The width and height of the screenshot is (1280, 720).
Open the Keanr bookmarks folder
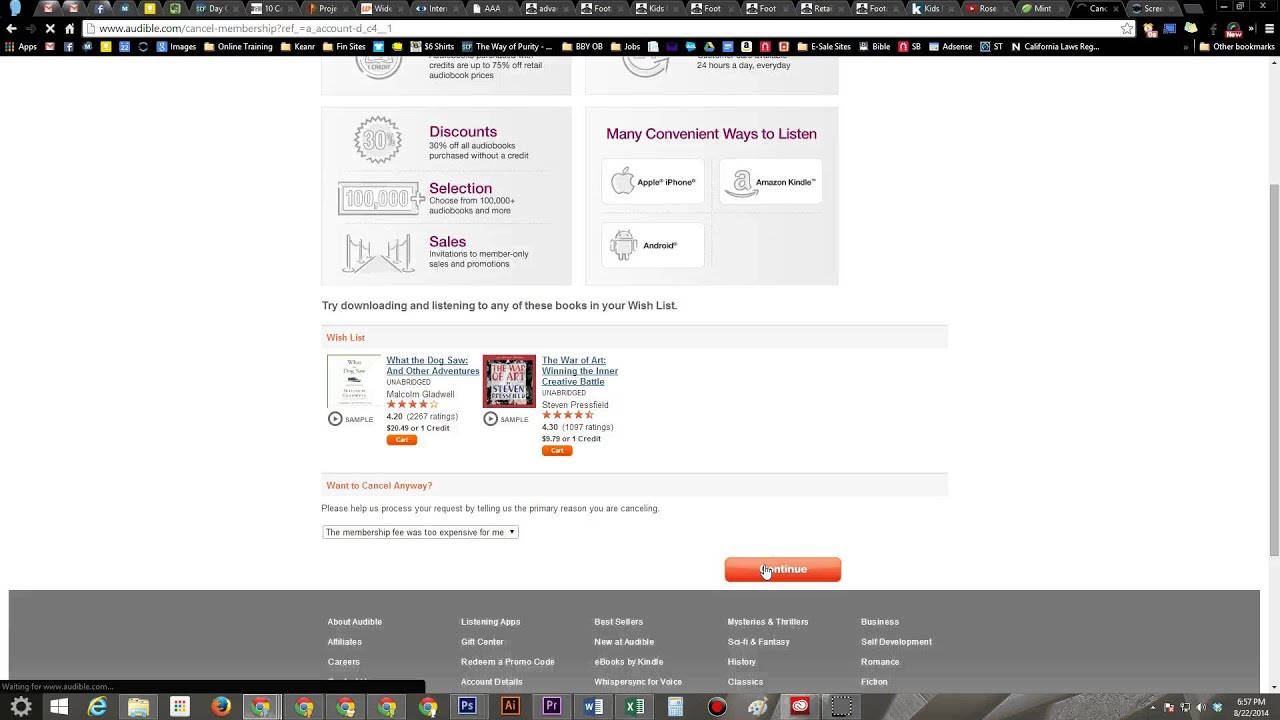coord(298,47)
